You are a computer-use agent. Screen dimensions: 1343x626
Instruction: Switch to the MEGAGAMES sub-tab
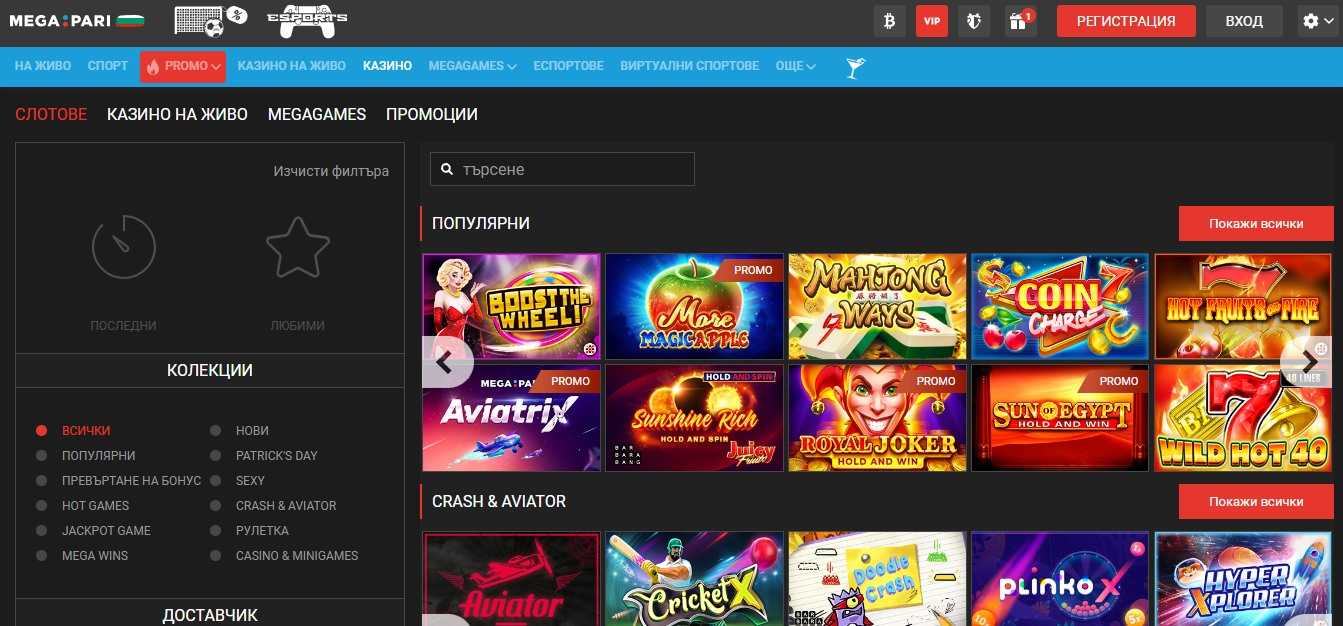(x=317, y=115)
